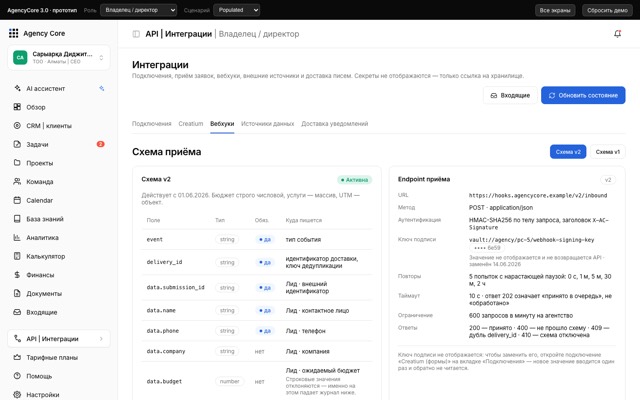This screenshot has width=640, height=400.
Task: Click the Входящие button in header
Action: (510, 95)
